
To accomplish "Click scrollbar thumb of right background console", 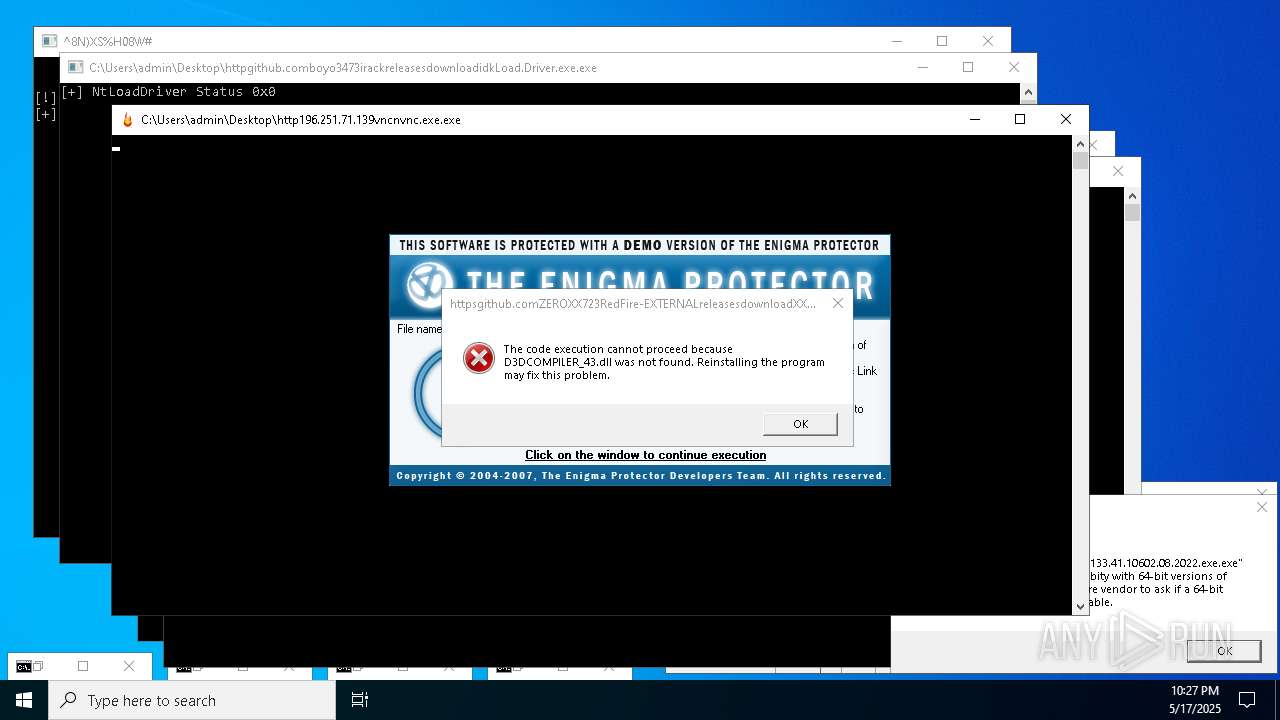I will click(x=1132, y=213).
